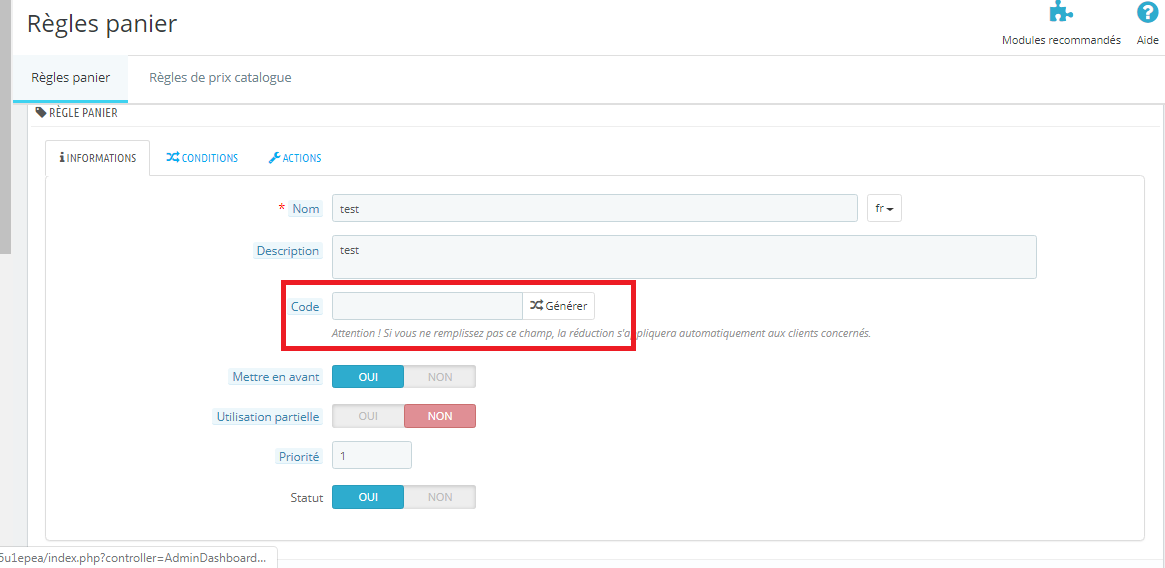Click the Code input field
The height and width of the screenshot is (568, 1165).
(427, 306)
